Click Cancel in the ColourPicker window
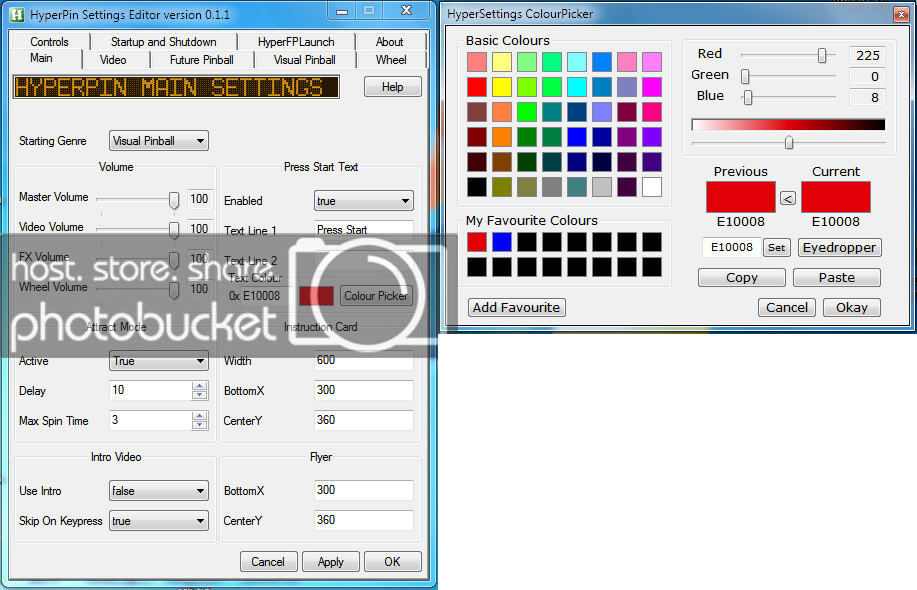The image size is (917, 590). pyautogui.click(x=787, y=307)
